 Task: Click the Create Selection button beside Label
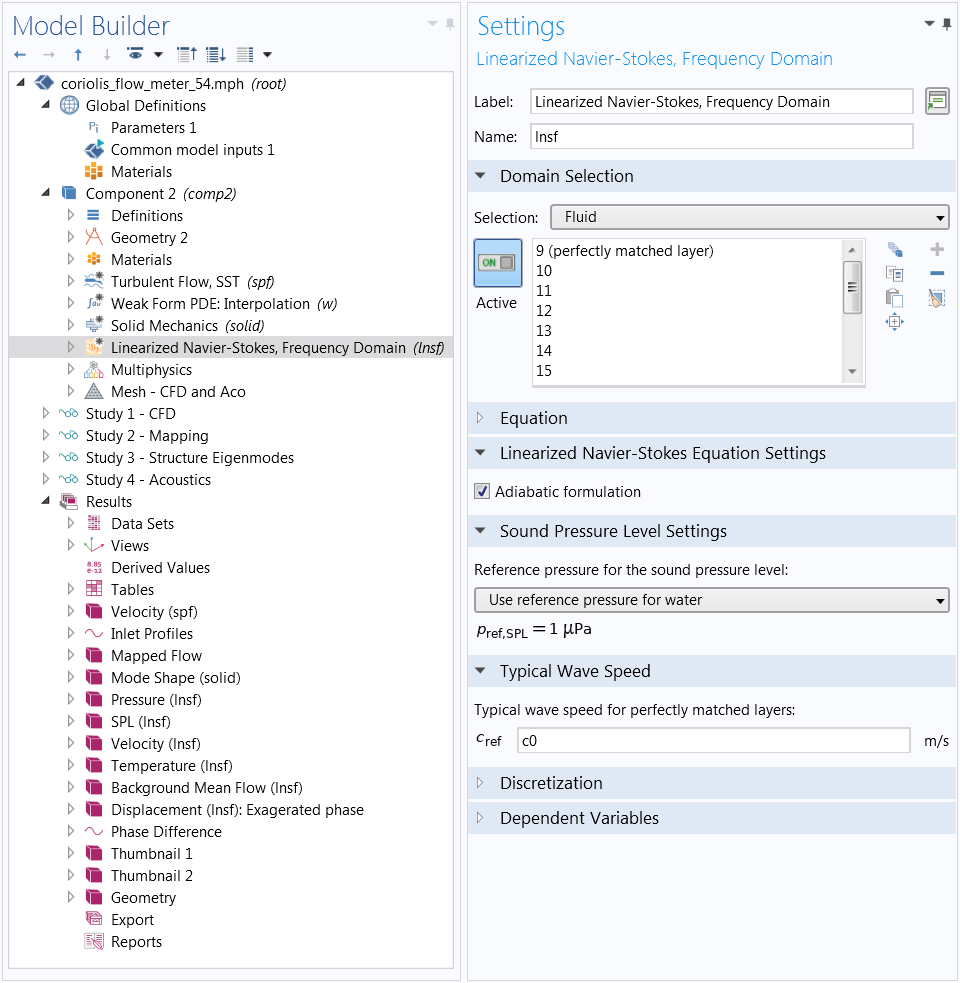coord(936,101)
